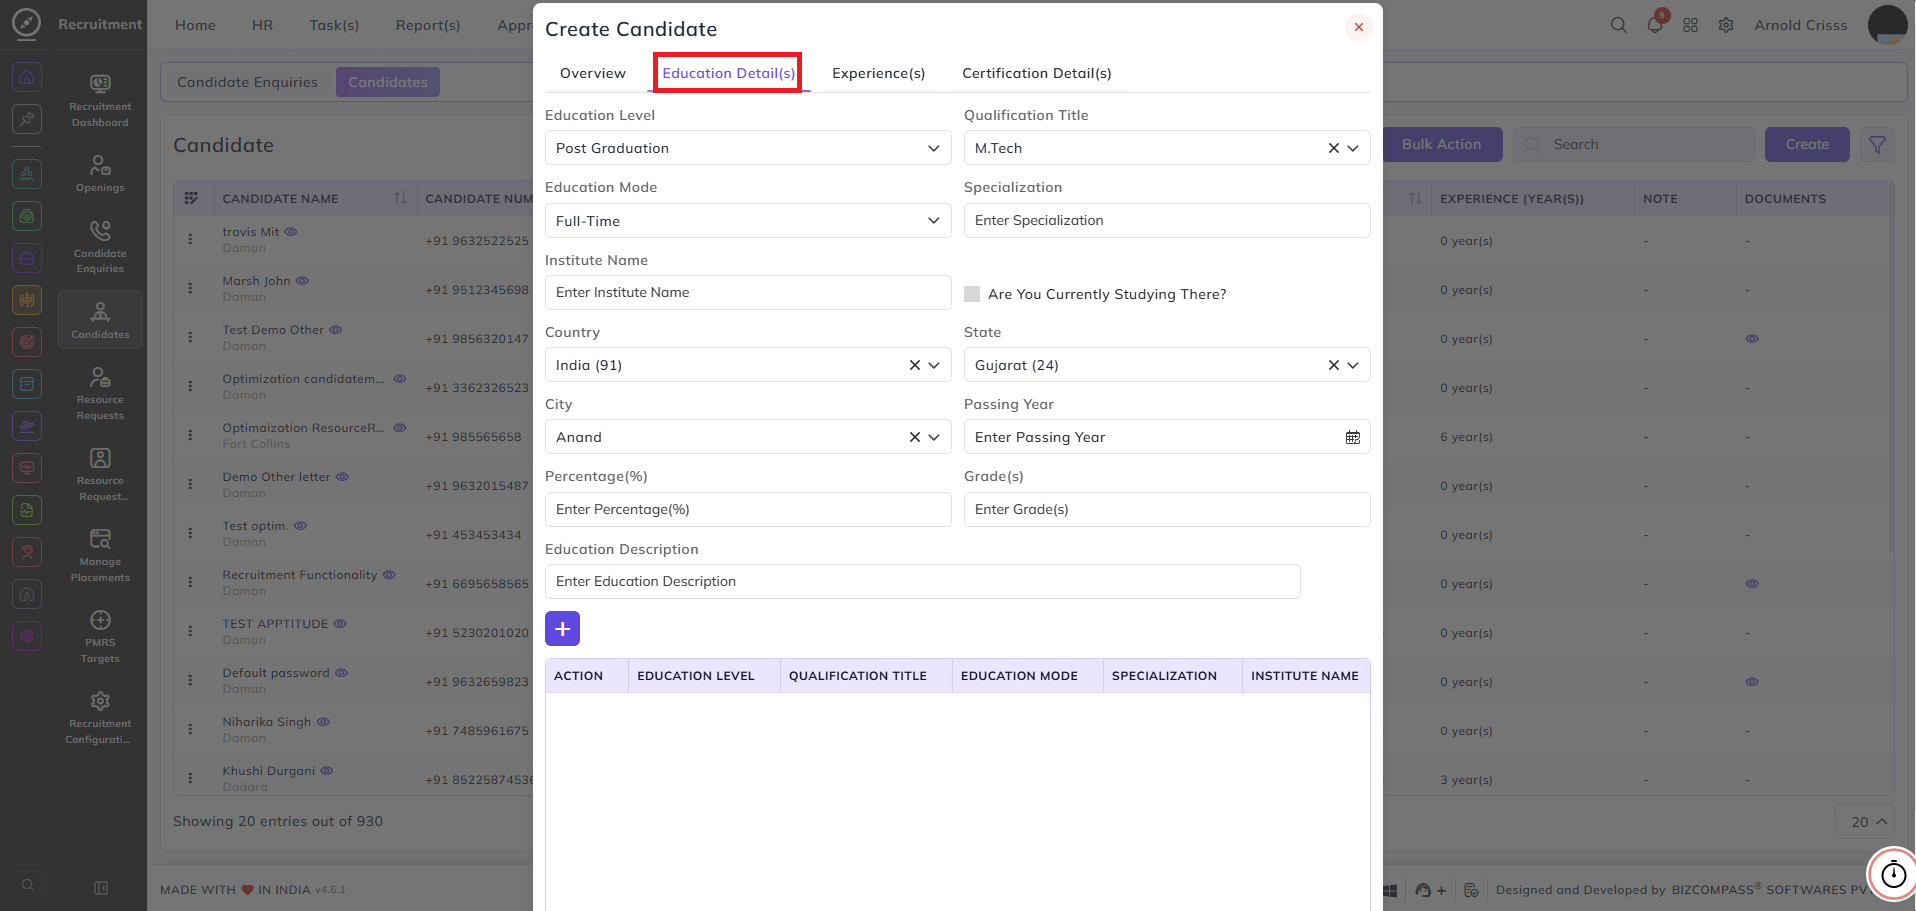
Task: Click eye icon next to Demo Other letter
Action: [342, 477]
